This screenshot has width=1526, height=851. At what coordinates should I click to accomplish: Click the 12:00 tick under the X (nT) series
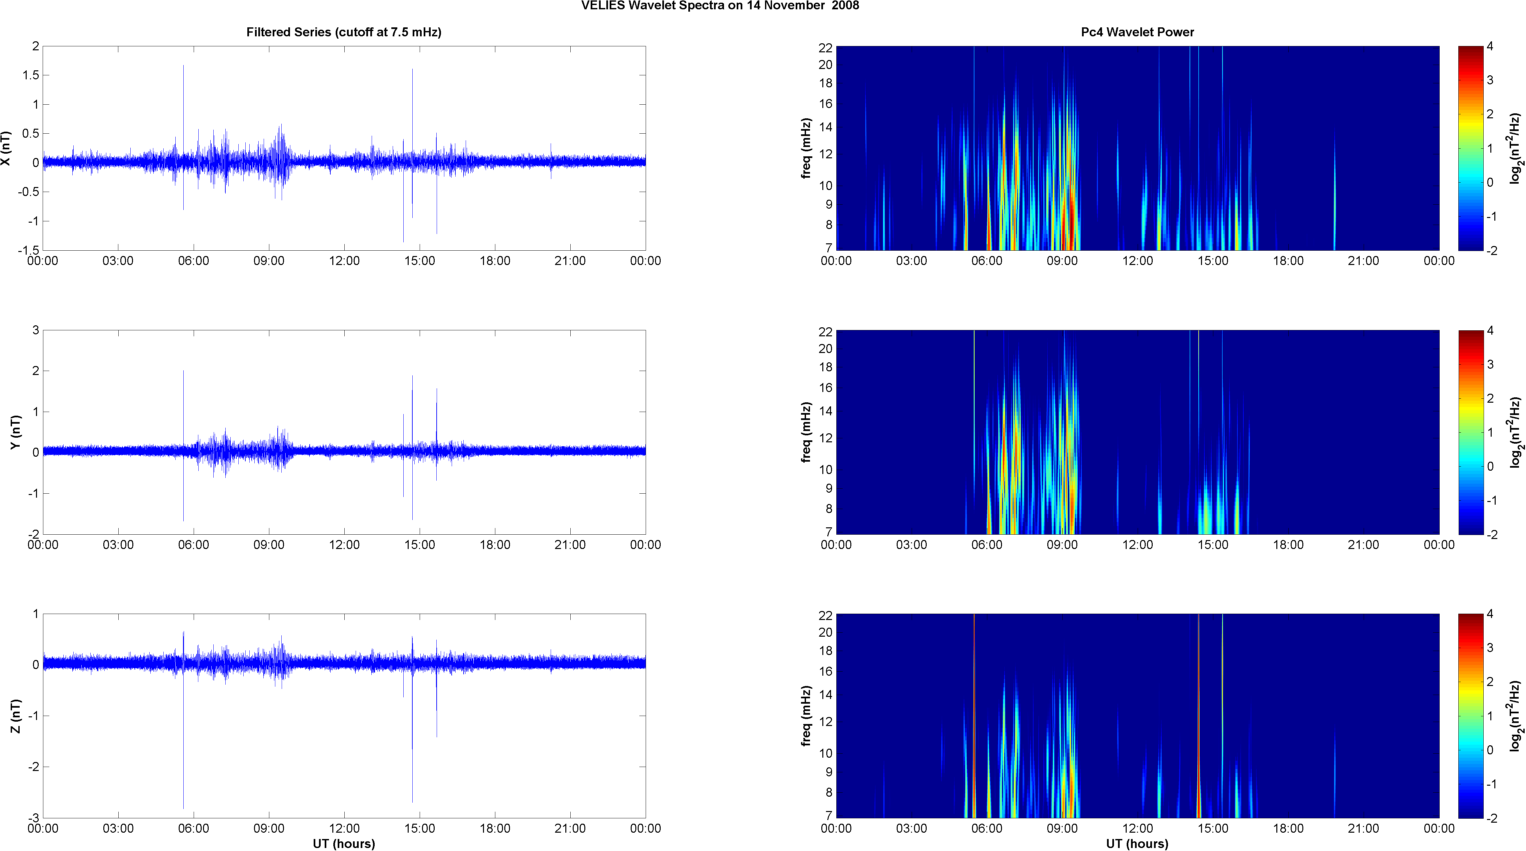coord(344,261)
